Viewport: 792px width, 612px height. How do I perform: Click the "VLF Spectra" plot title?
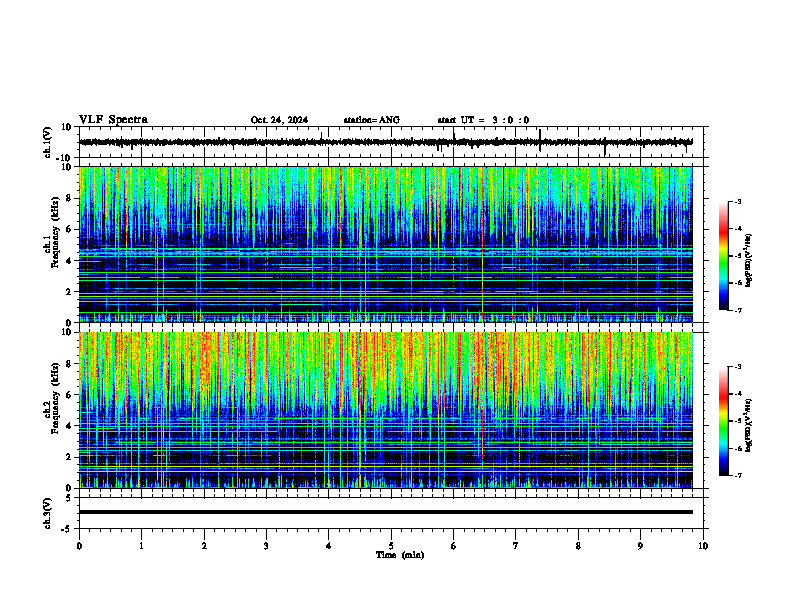coord(113,120)
